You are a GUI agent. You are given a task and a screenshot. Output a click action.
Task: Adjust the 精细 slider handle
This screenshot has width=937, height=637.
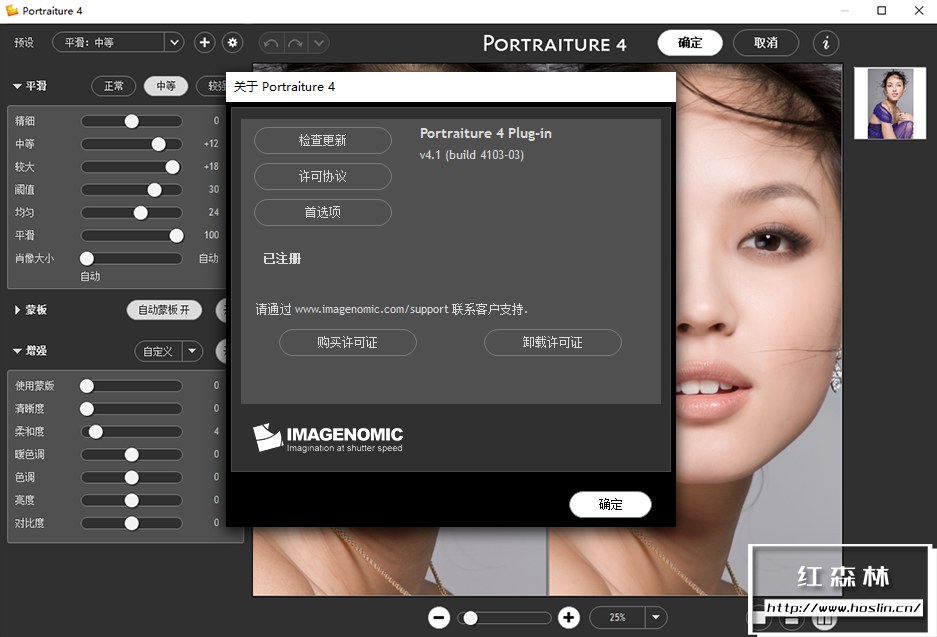(x=131, y=121)
